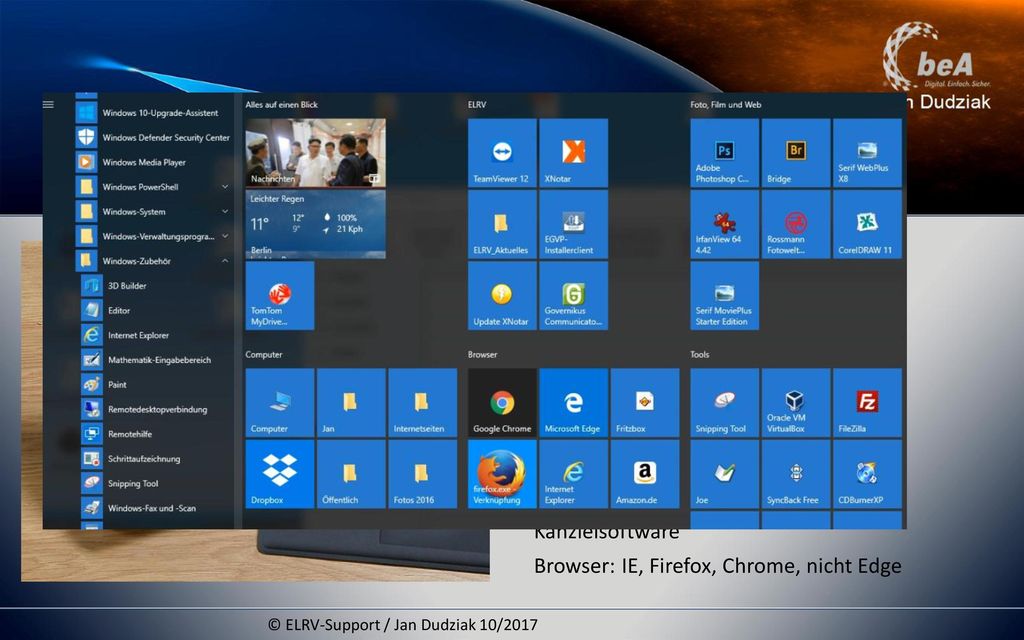Open the Berlin weather tile
Image resolution: width=1024 pixels, height=640 pixels.
click(315, 224)
